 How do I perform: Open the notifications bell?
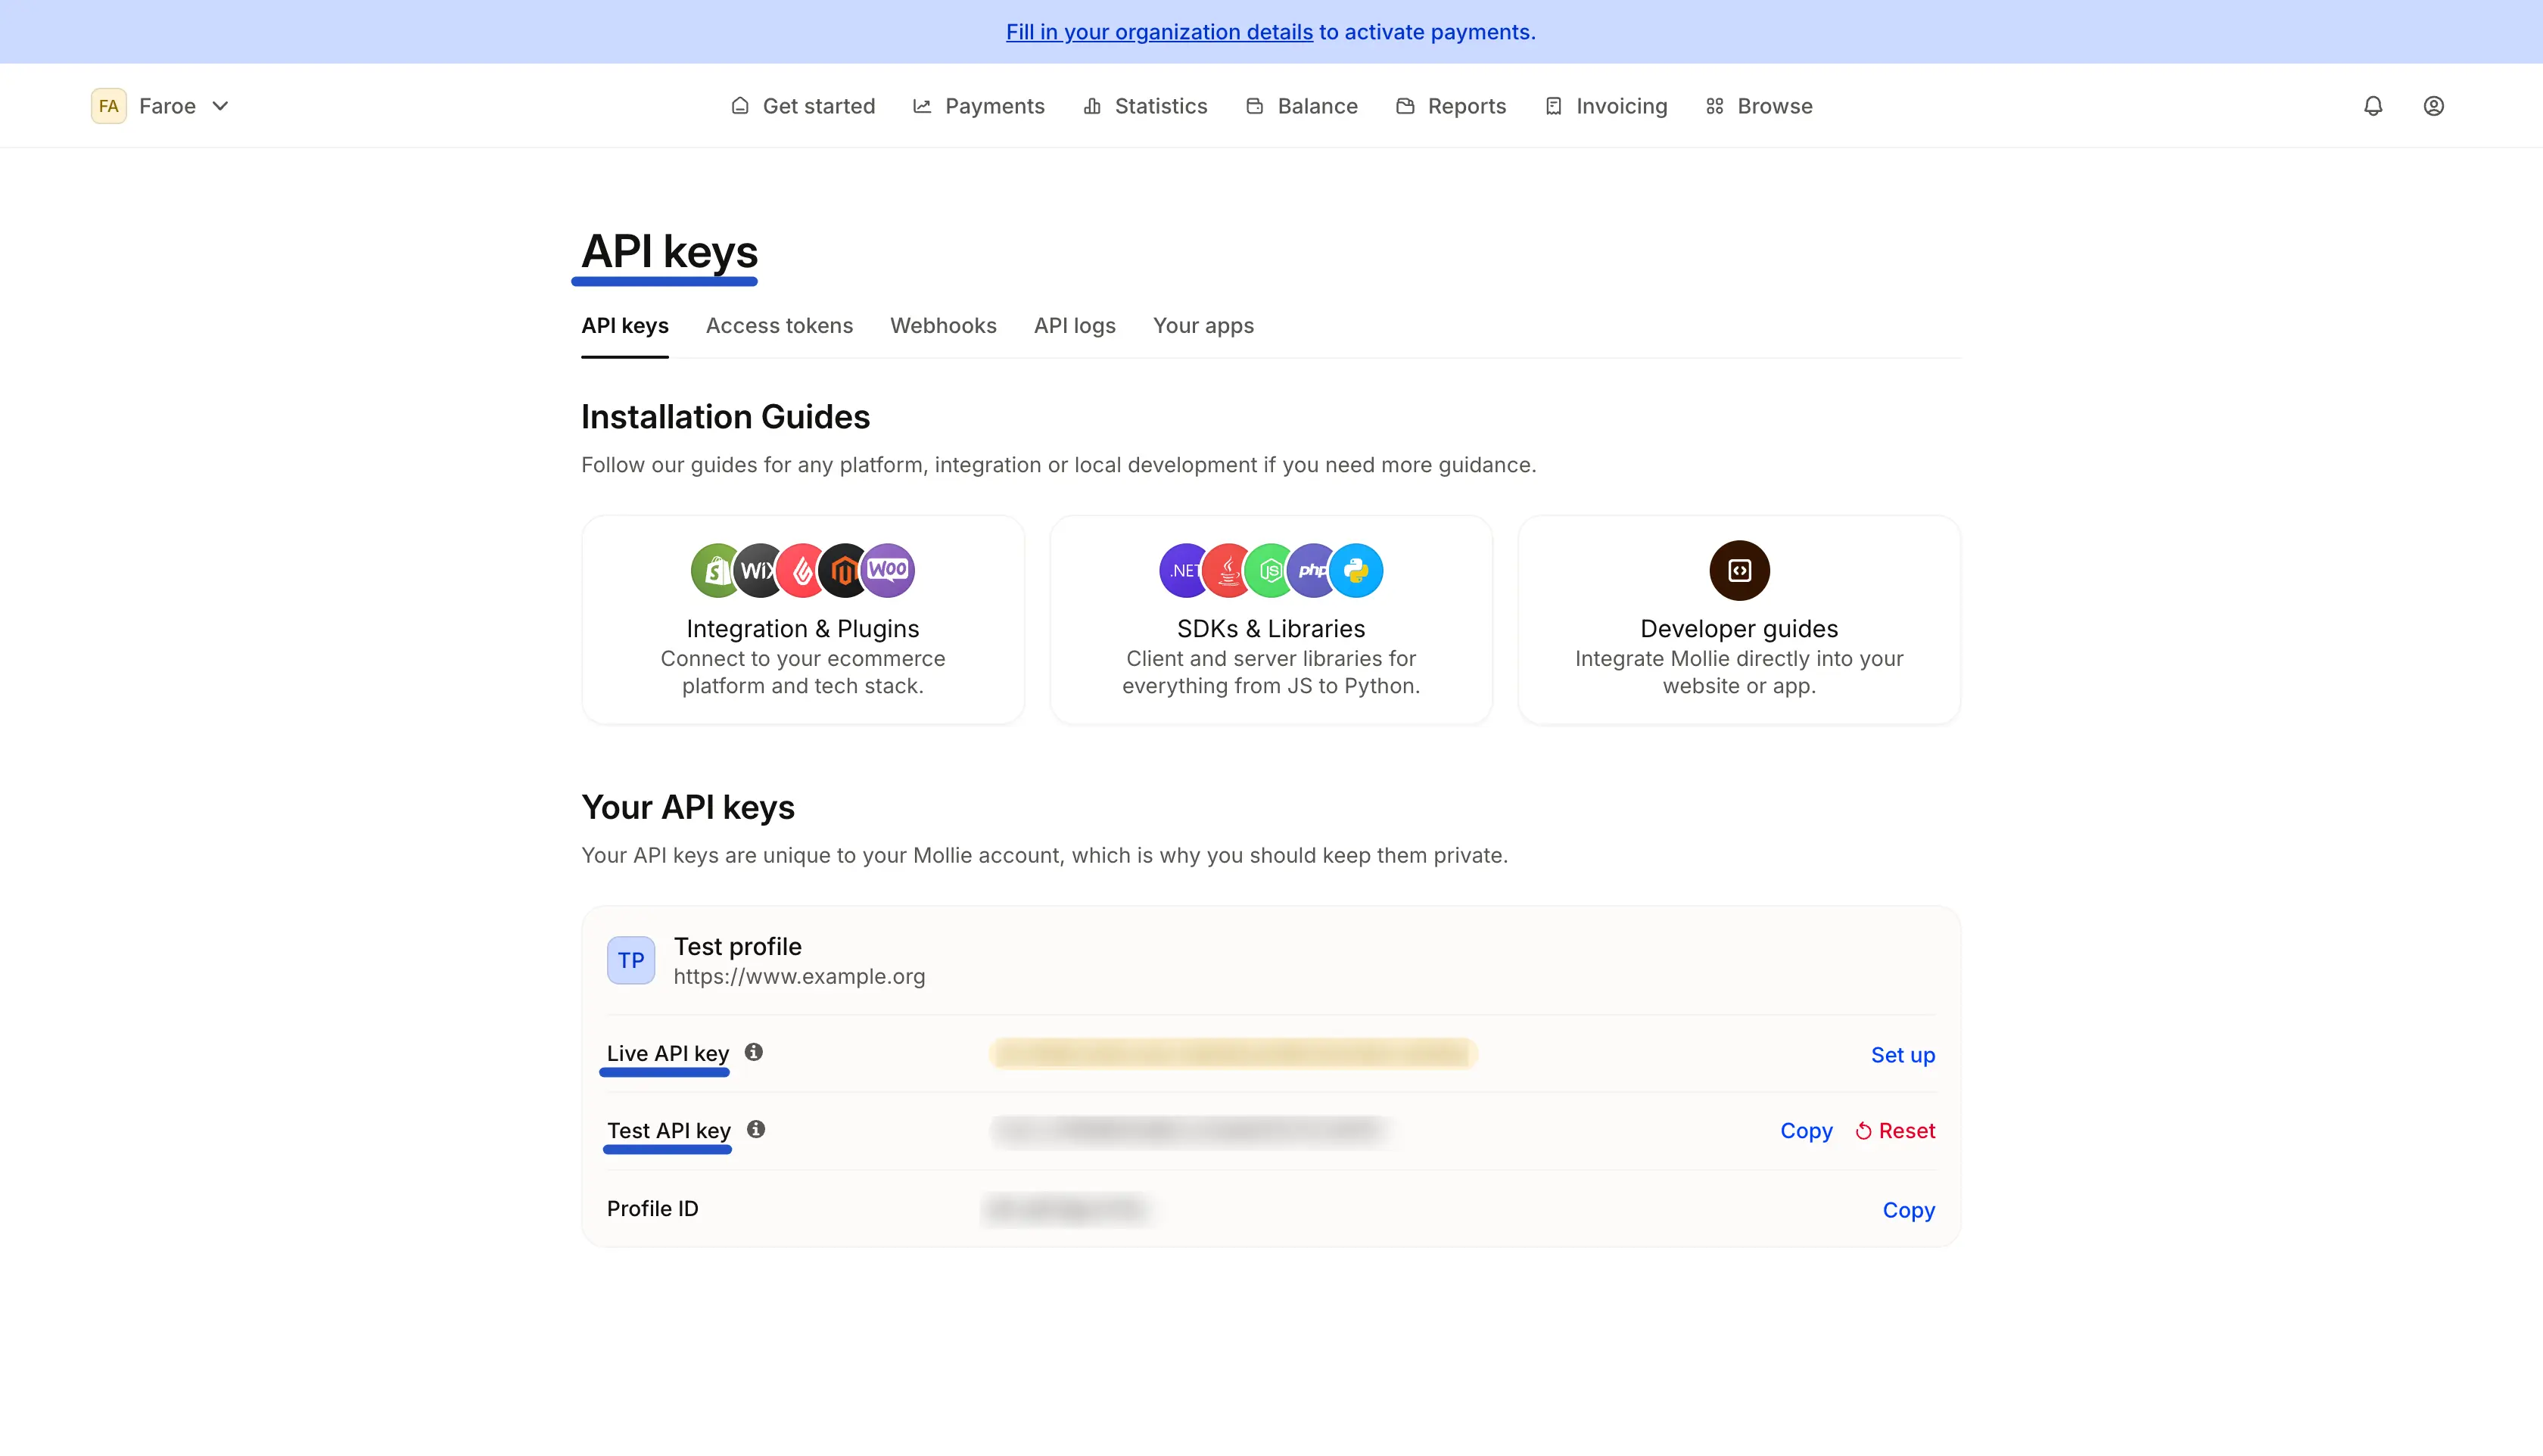click(2372, 106)
